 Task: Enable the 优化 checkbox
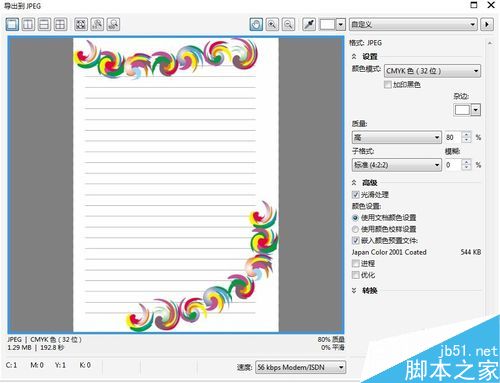[356, 275]
